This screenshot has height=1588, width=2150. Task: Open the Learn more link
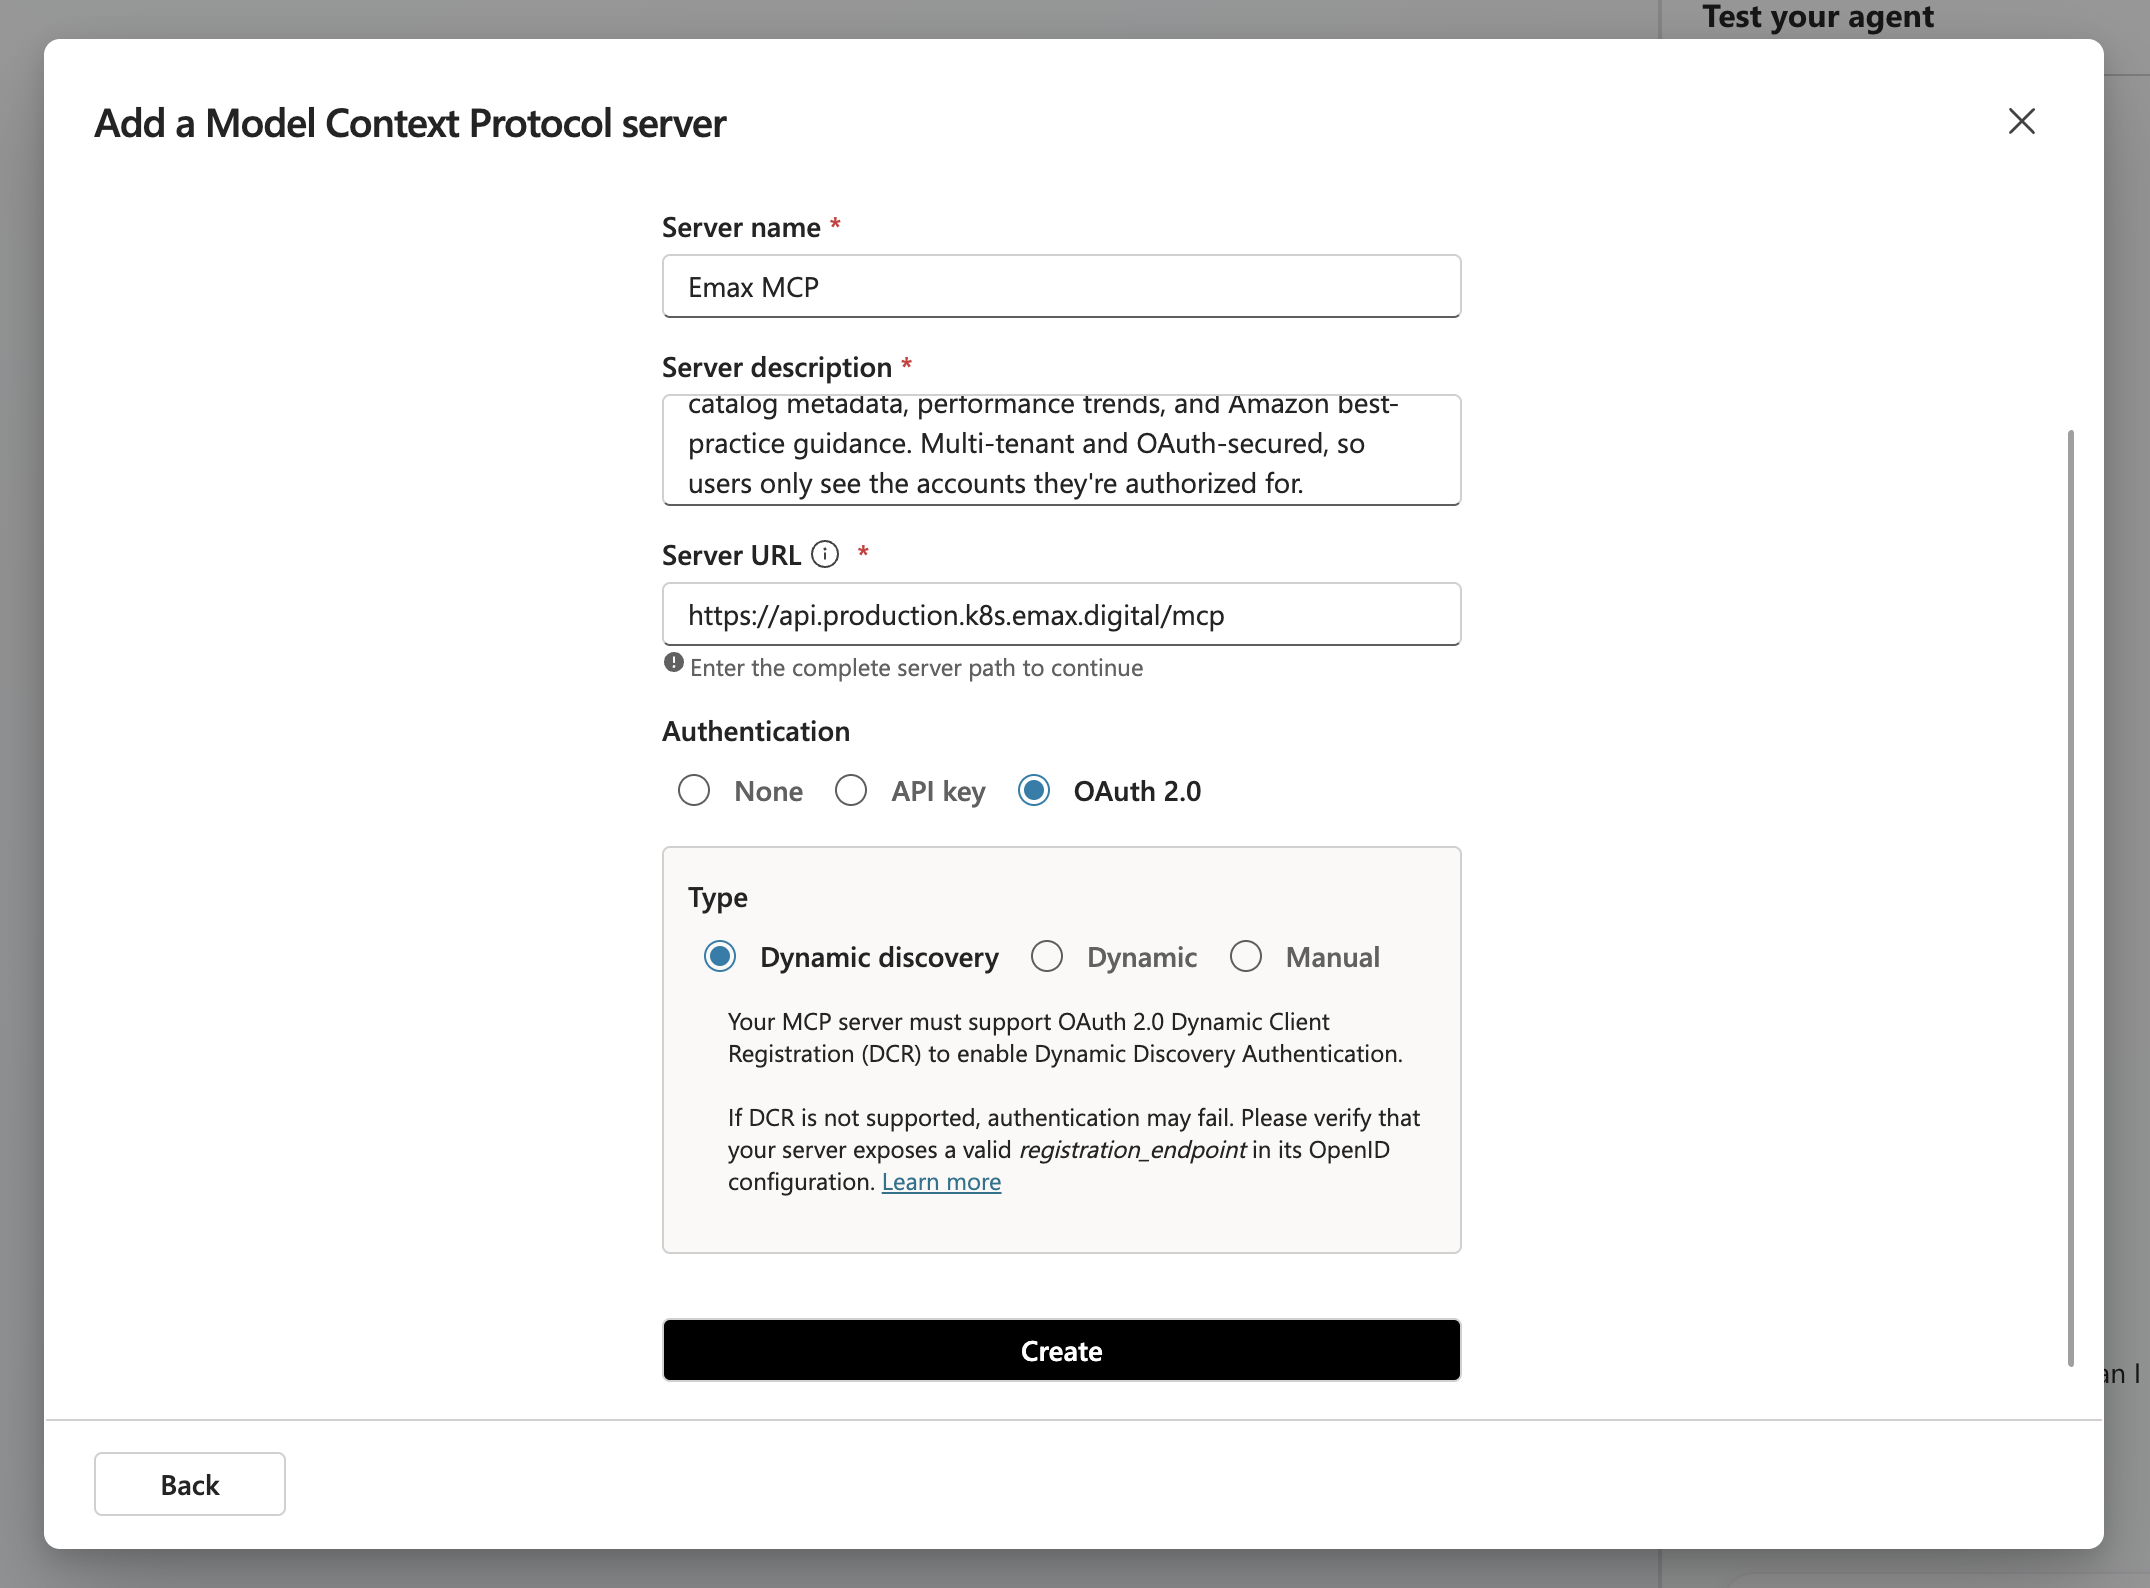pos(941,1182)
